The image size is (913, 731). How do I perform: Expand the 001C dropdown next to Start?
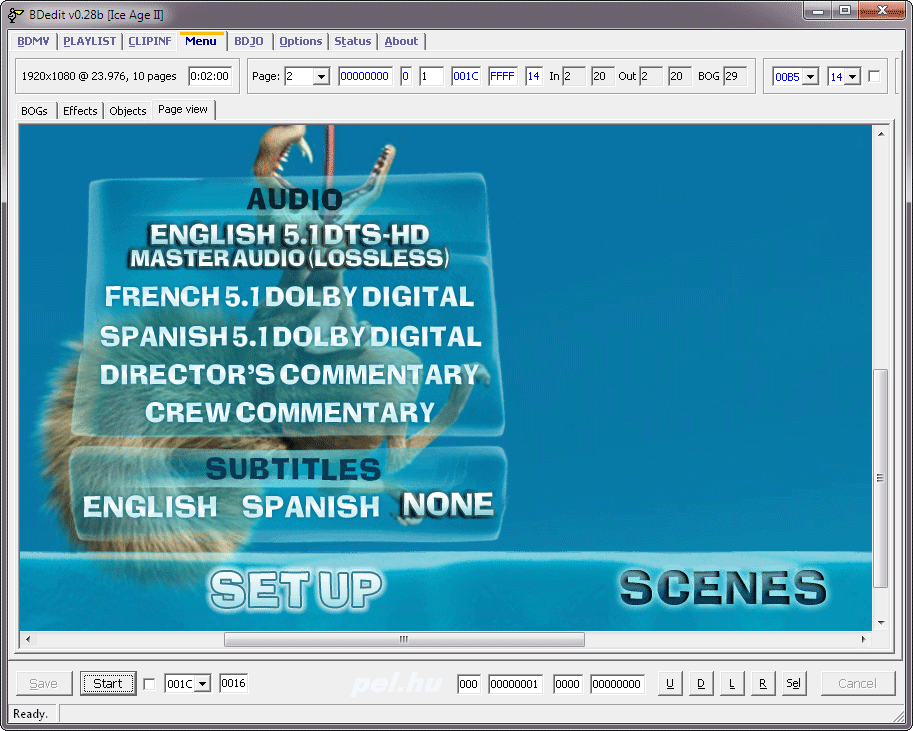click(202, 684)
